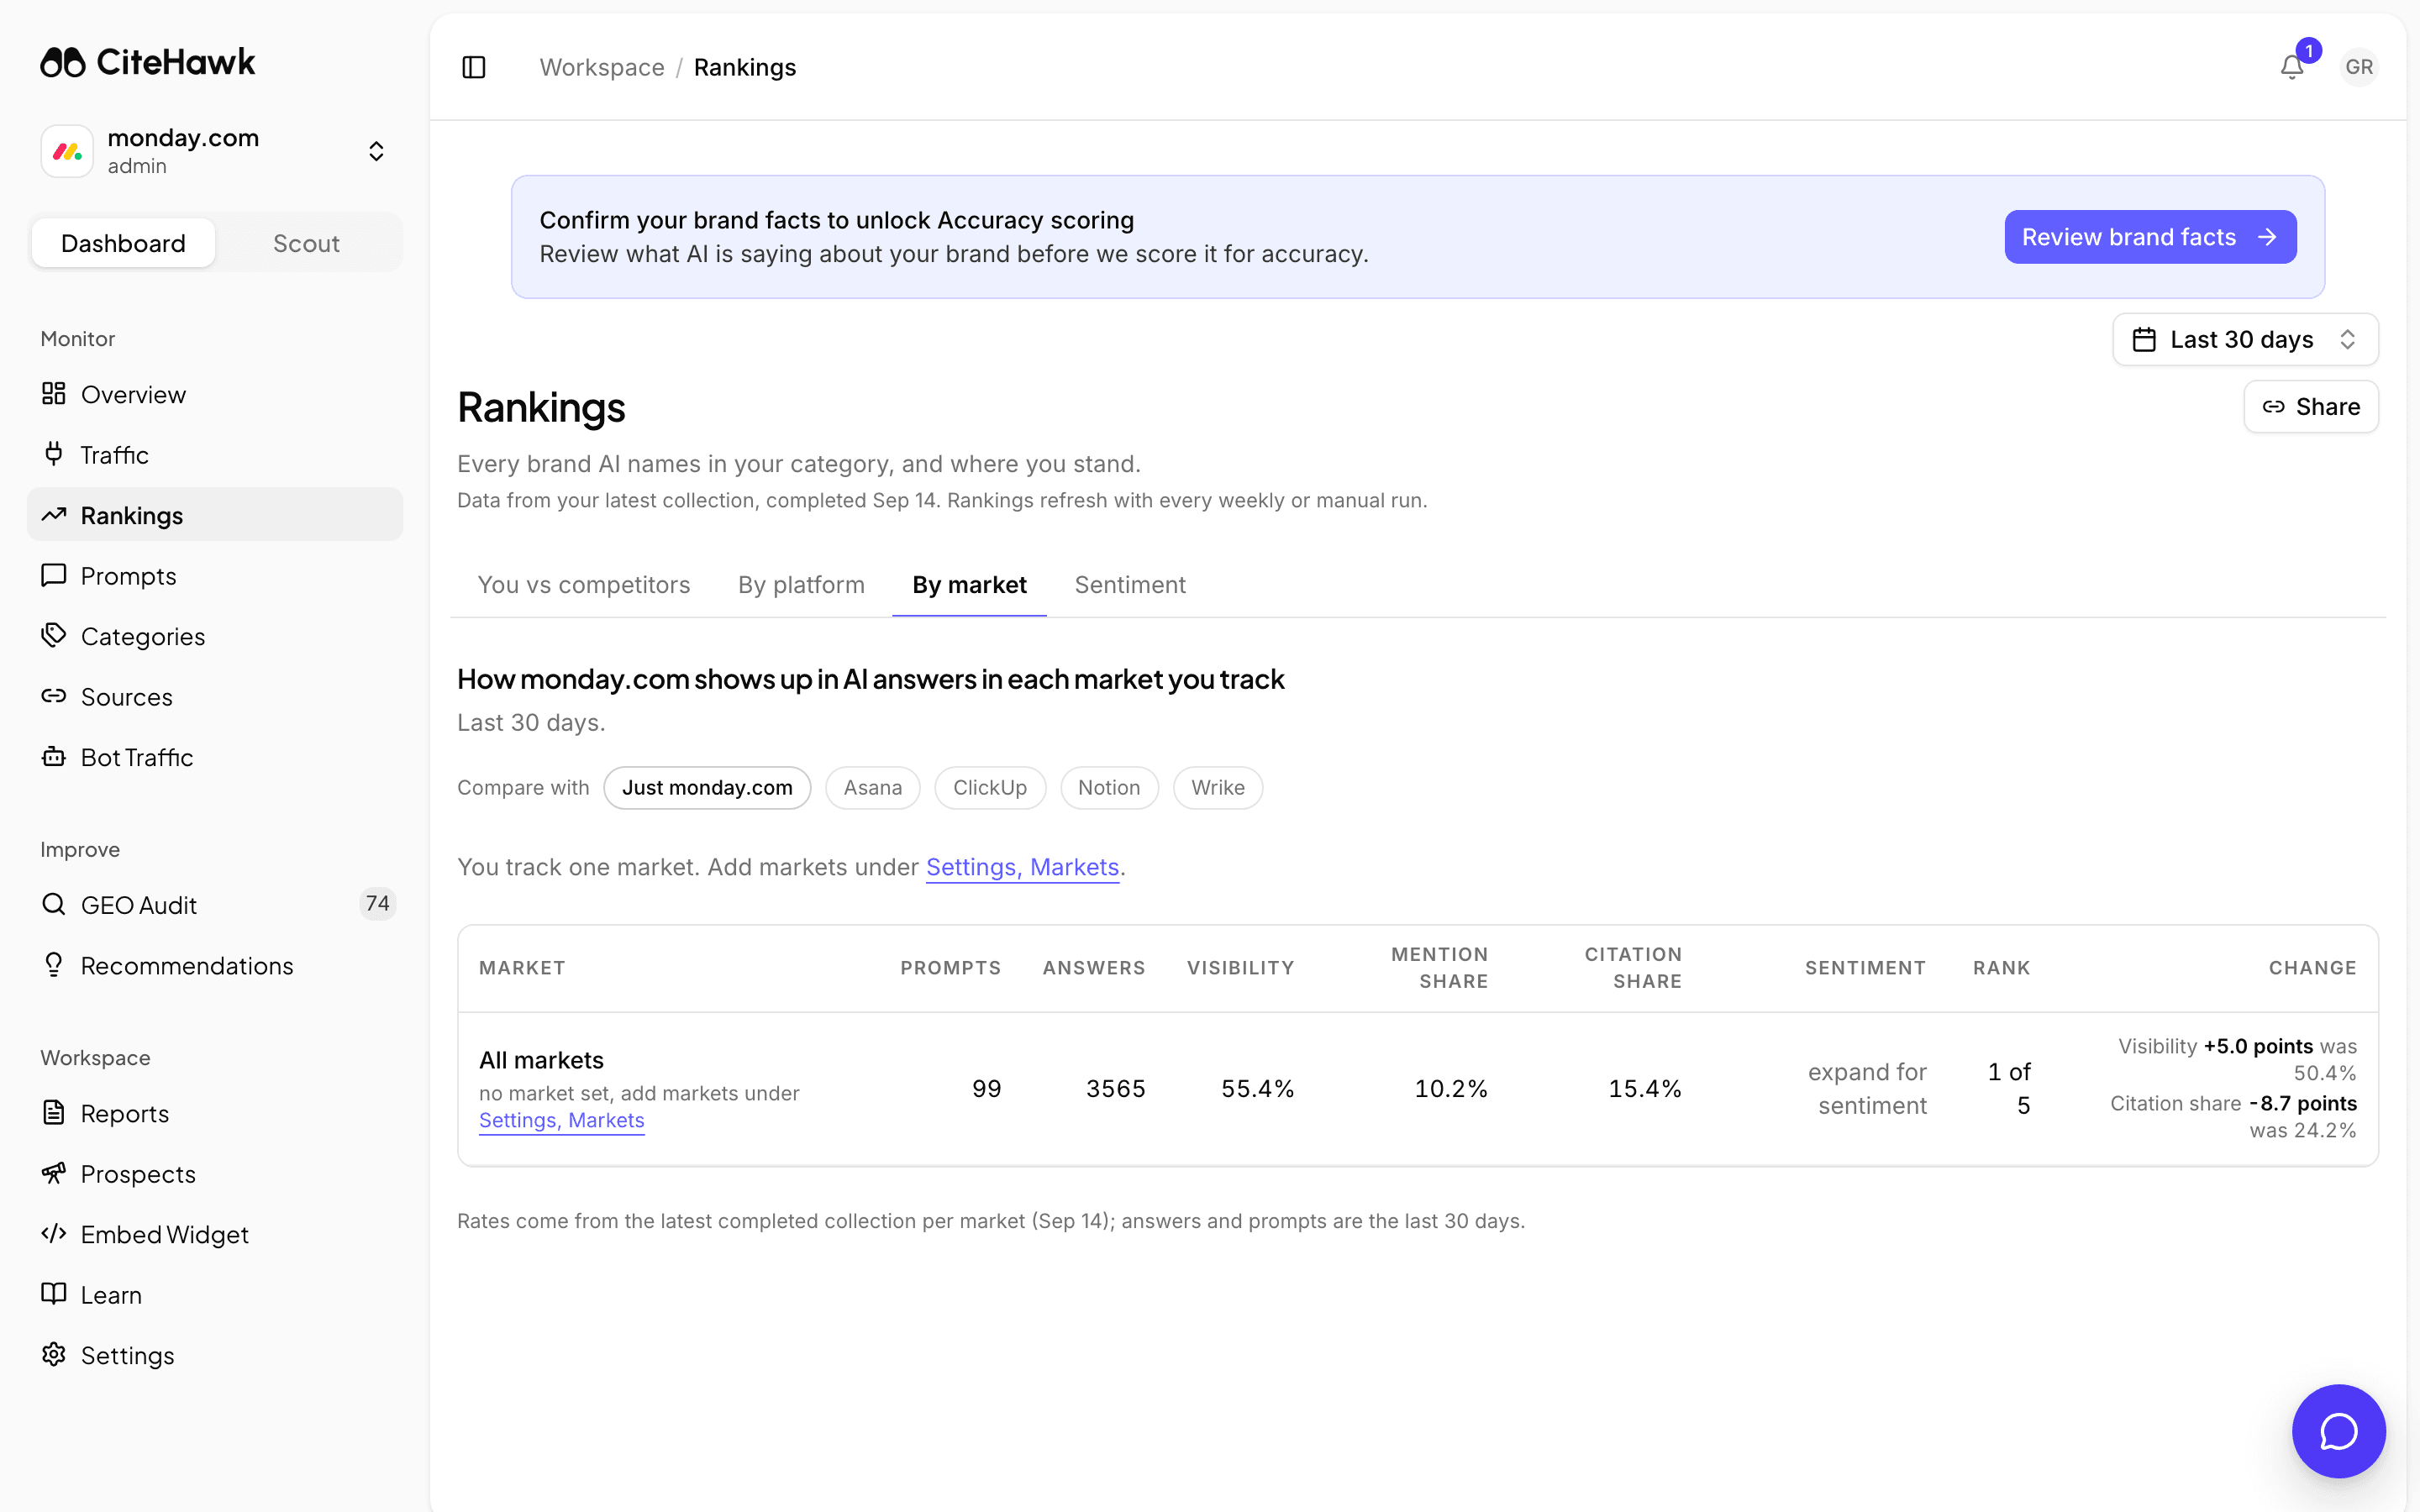Toggle the sidebar panel icon
The image size is (2420, 1512).
(474, 67)
